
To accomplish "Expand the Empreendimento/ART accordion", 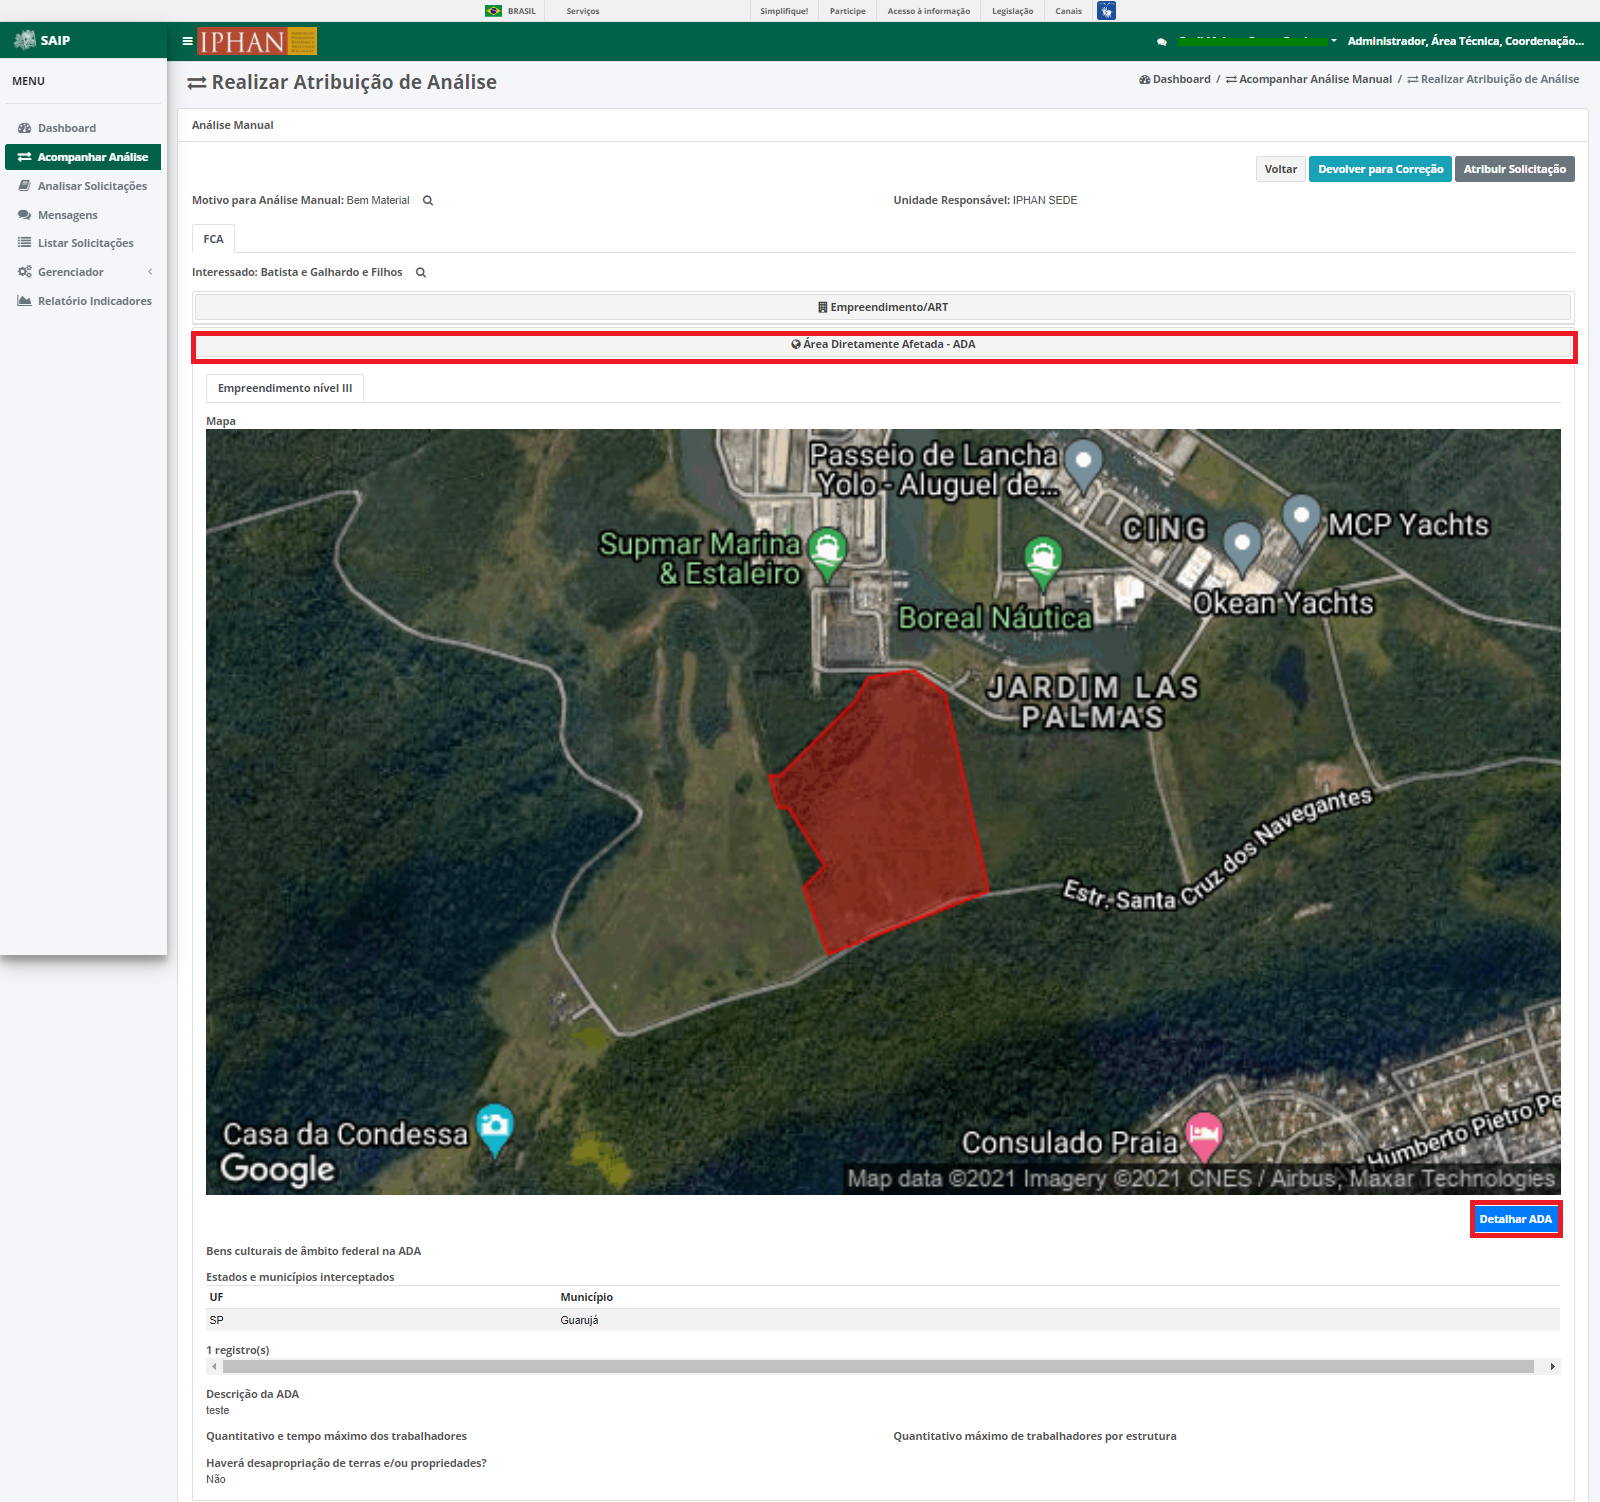I will pos(883,307).
